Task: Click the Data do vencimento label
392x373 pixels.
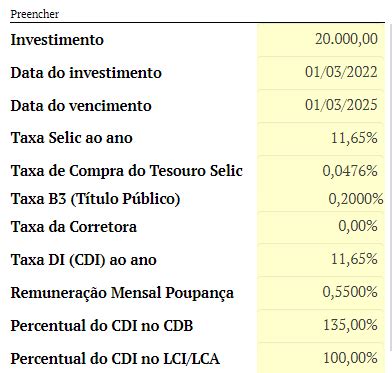Action: click(81, 106)
